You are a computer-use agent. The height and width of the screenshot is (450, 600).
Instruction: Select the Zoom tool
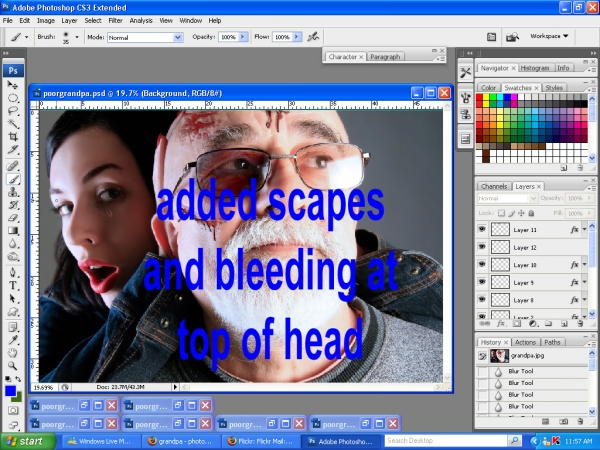coord(13,366)
